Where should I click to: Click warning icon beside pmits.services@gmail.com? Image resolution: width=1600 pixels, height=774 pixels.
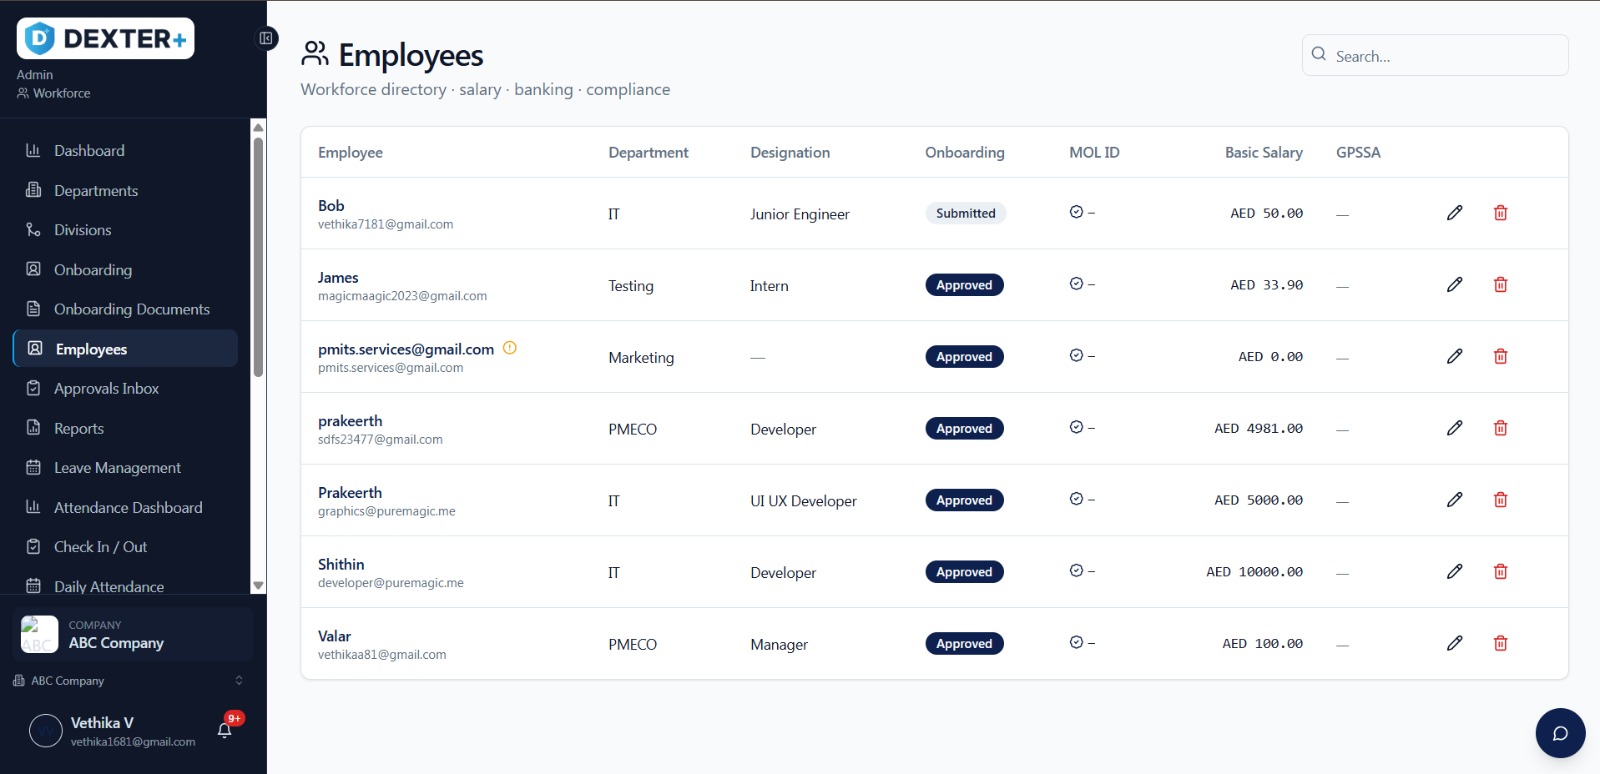tap(509, 348)
